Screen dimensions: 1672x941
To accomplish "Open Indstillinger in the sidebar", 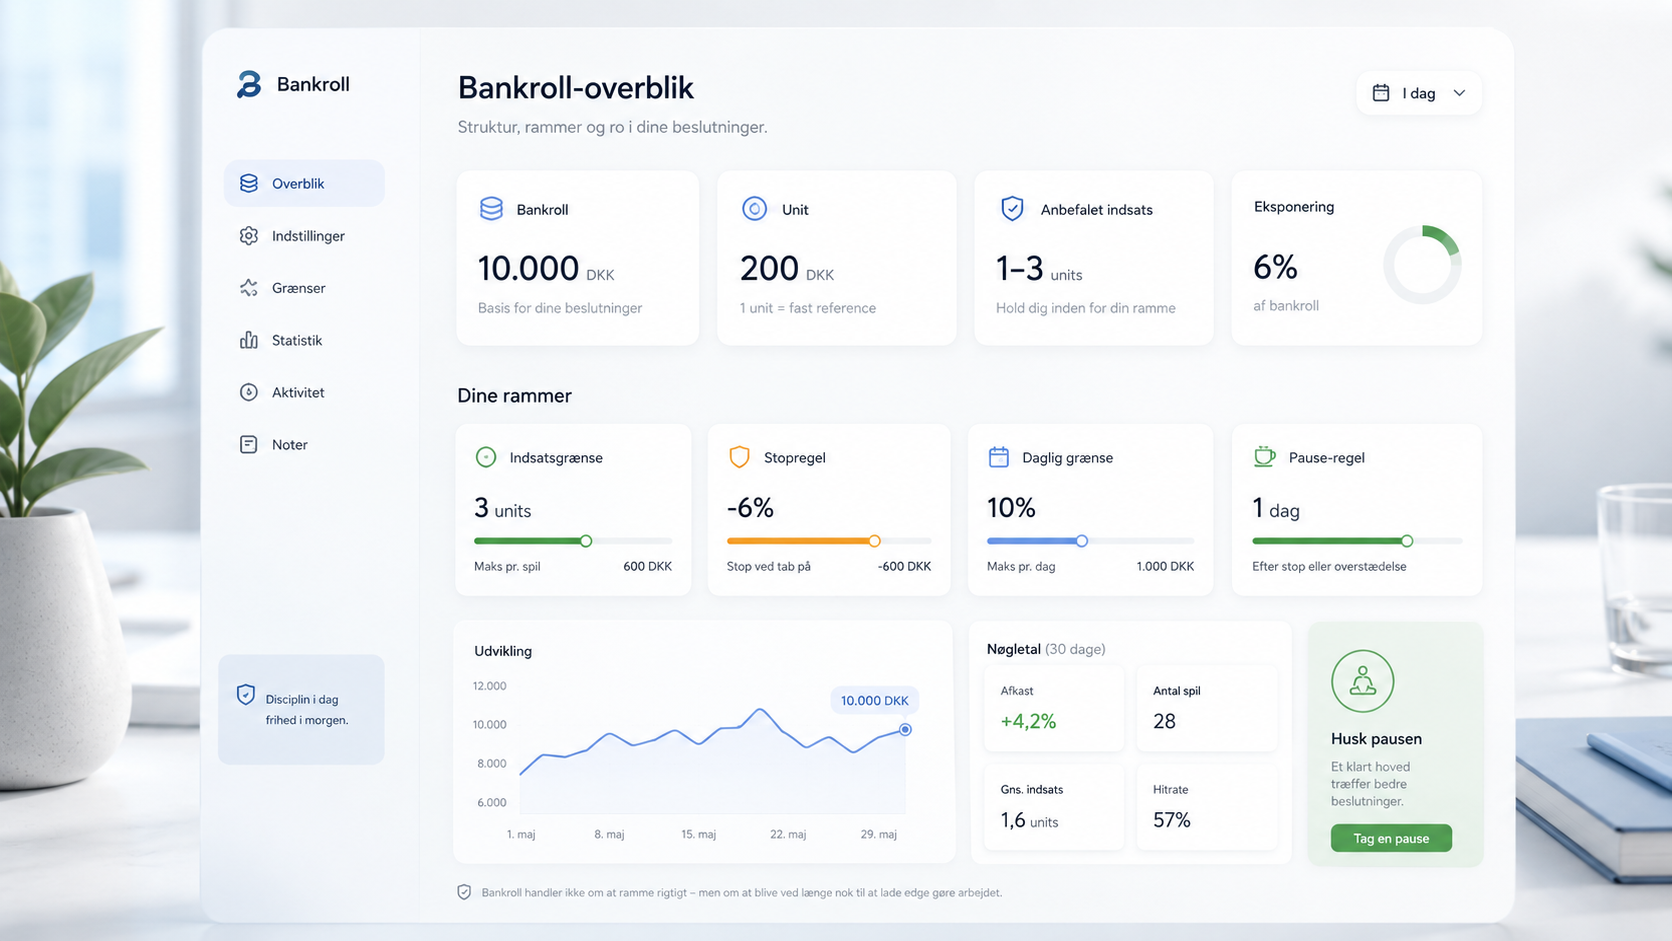I will pos(304,236).
